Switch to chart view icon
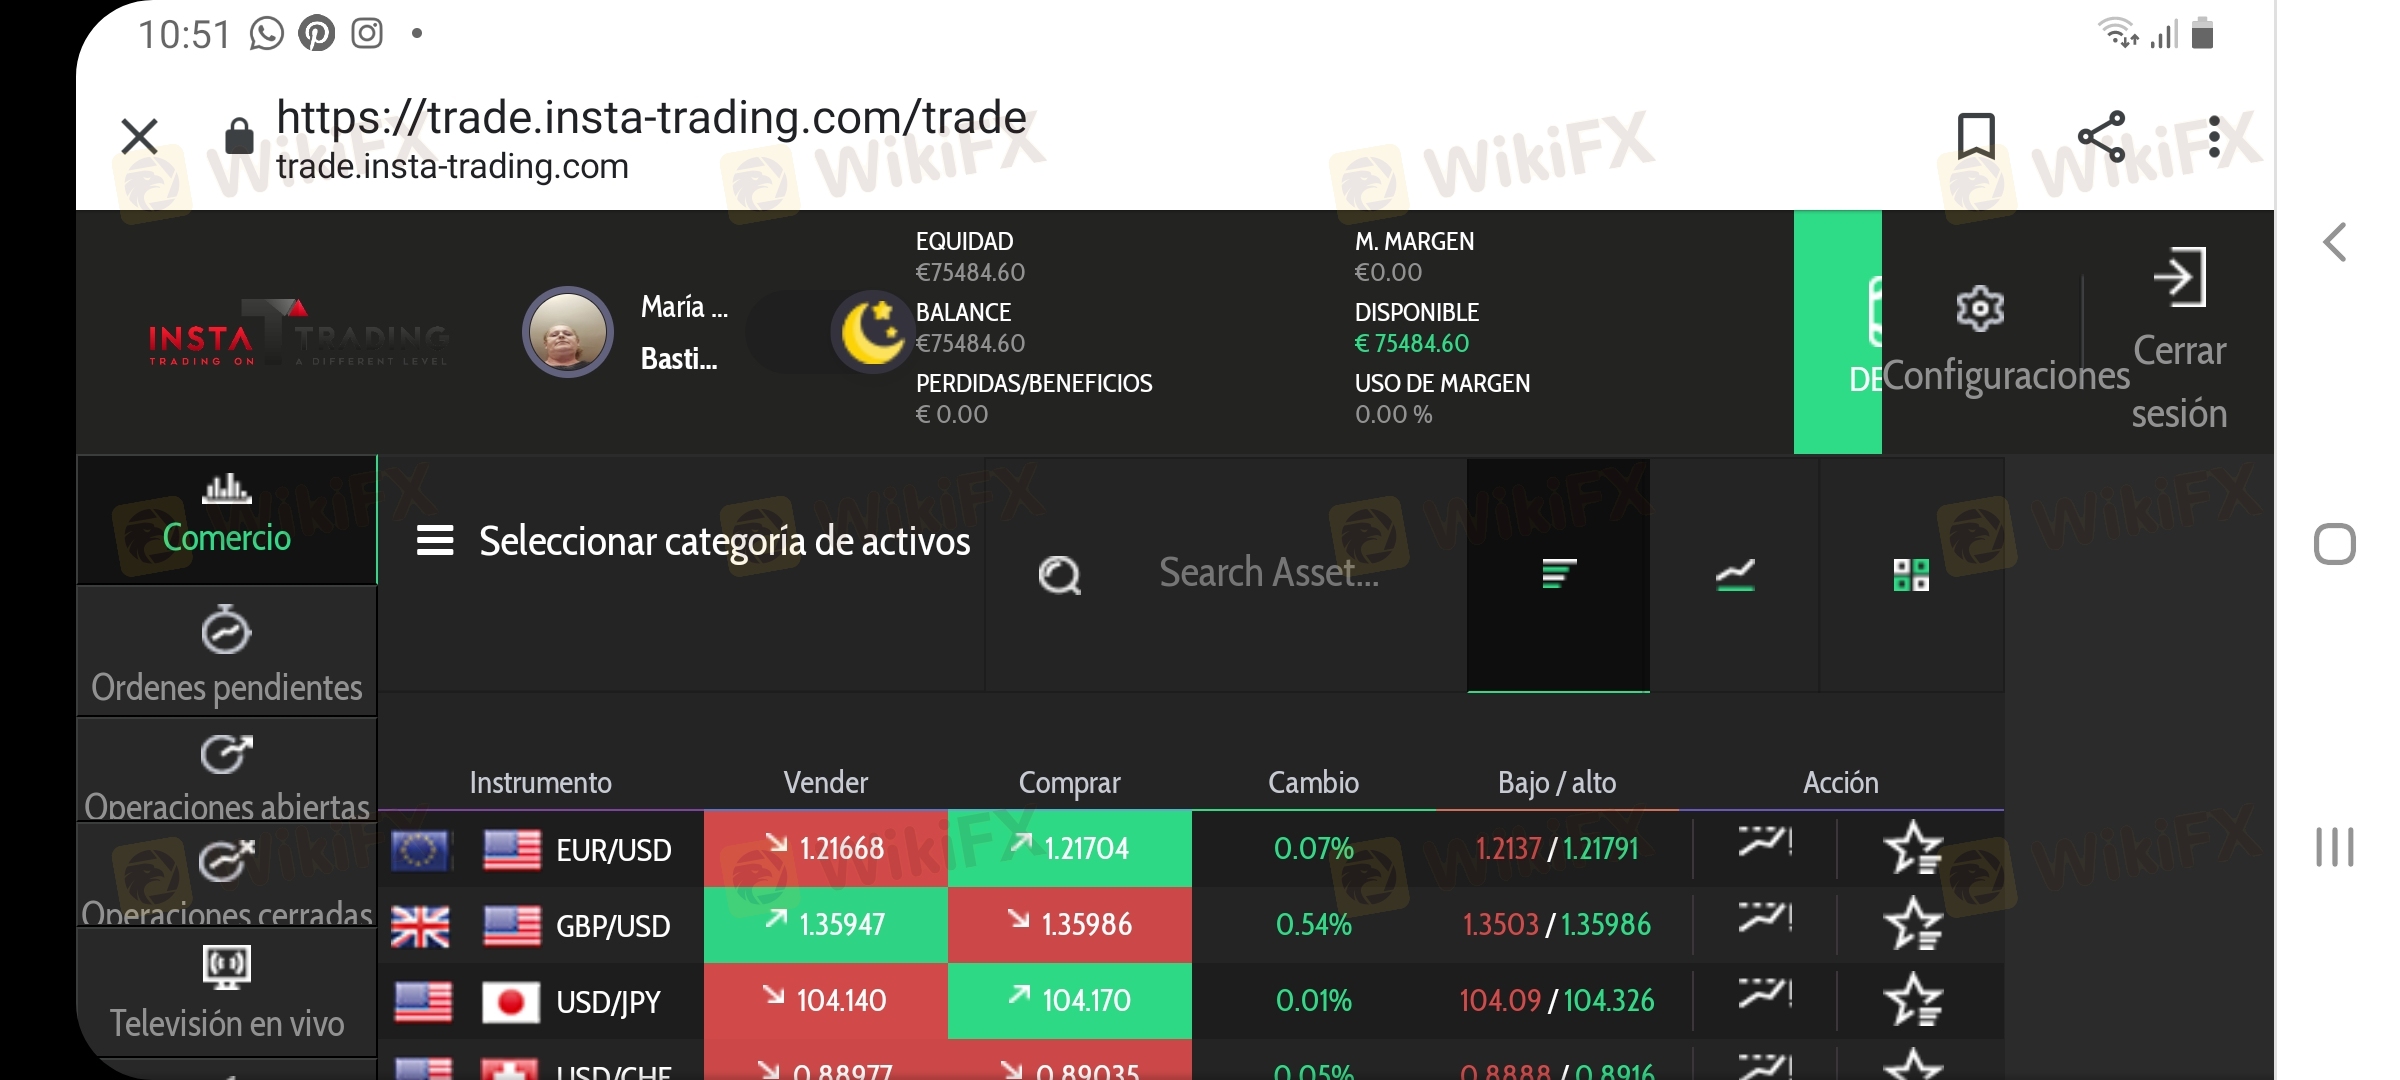Screen dimensions: 2400x1080 (x=1735, y=575)
